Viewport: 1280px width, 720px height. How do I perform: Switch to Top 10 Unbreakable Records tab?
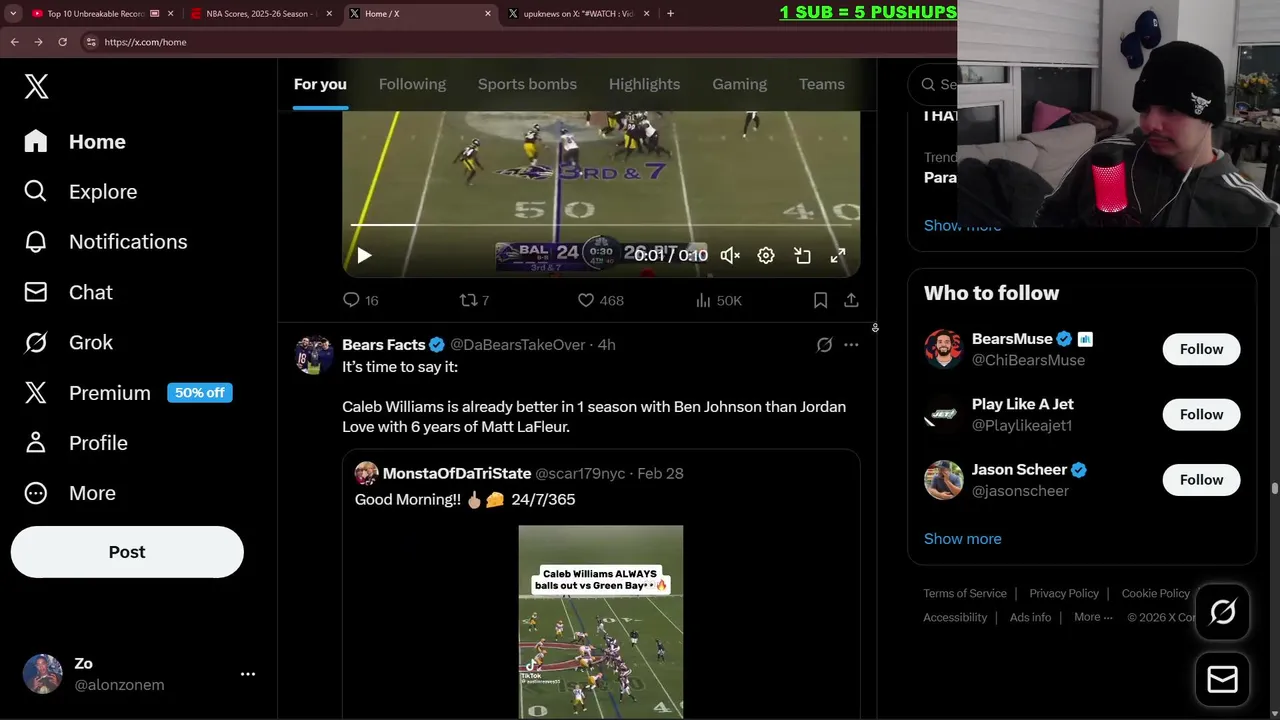(x=103, y=14)
